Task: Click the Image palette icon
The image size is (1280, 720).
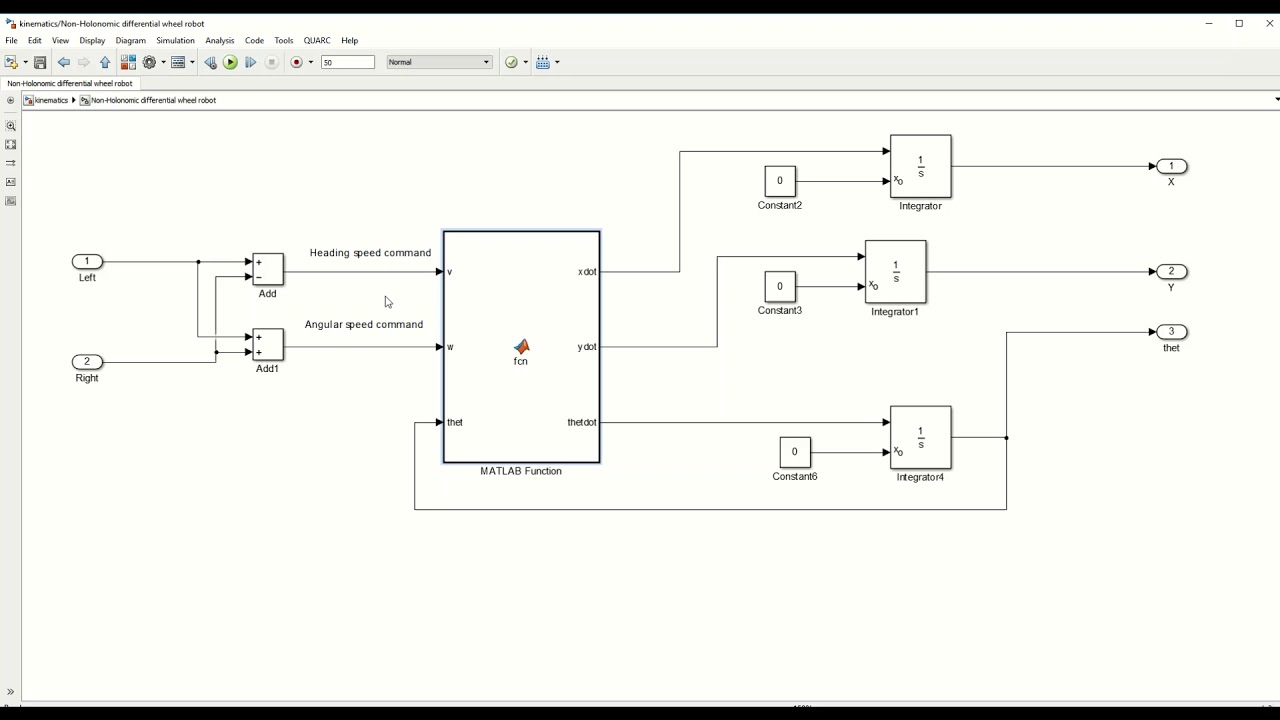Action: (11, 201)
